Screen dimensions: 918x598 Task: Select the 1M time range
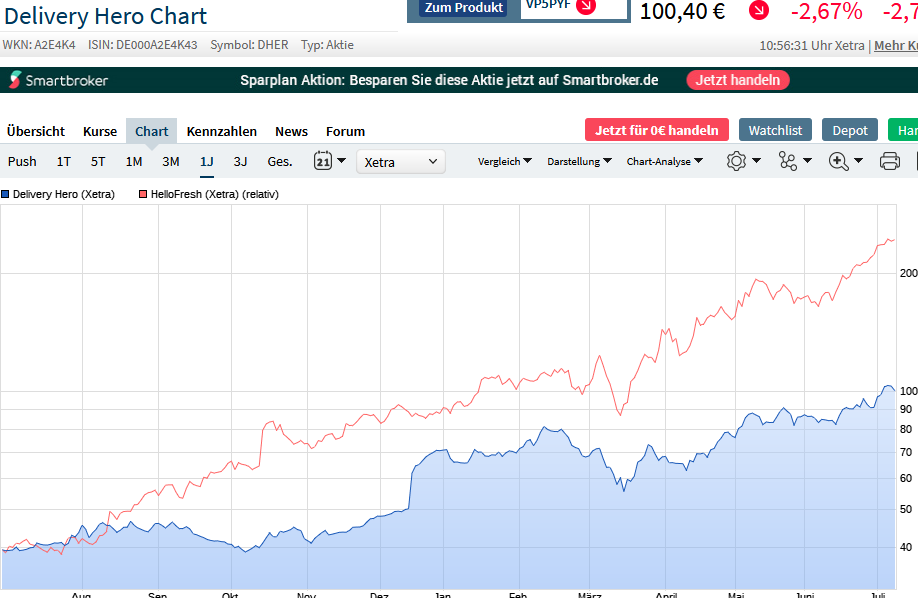134,161
